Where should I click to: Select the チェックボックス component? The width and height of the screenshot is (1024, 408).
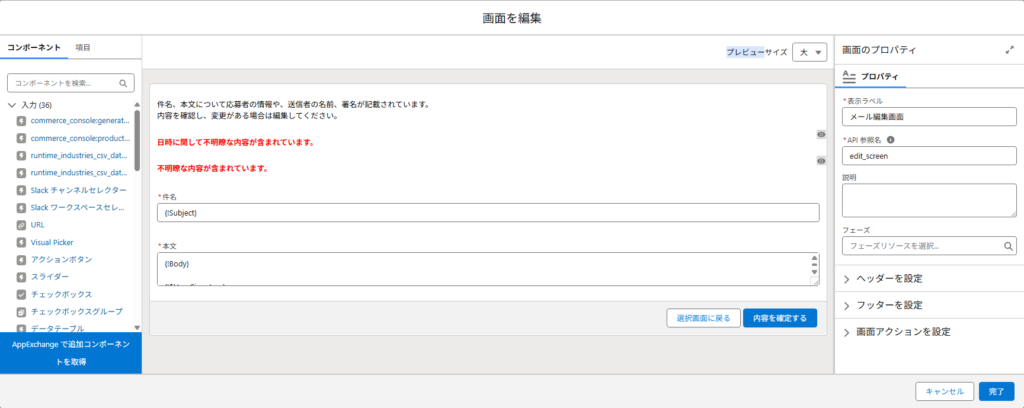(x=61, y=295)
